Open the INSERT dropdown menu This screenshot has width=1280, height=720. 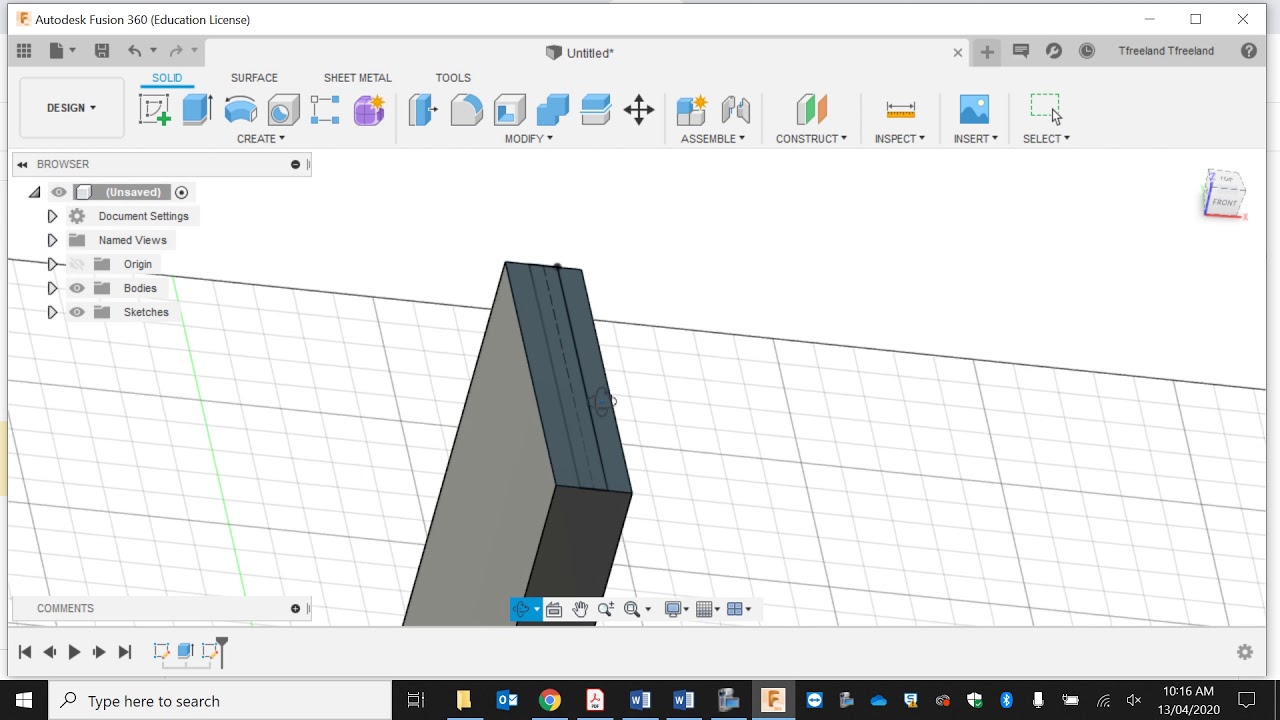tap(976, 139)
